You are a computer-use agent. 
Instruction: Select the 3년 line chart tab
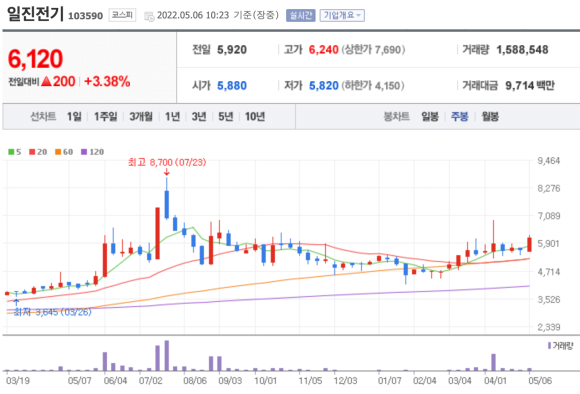click(199, 117)
